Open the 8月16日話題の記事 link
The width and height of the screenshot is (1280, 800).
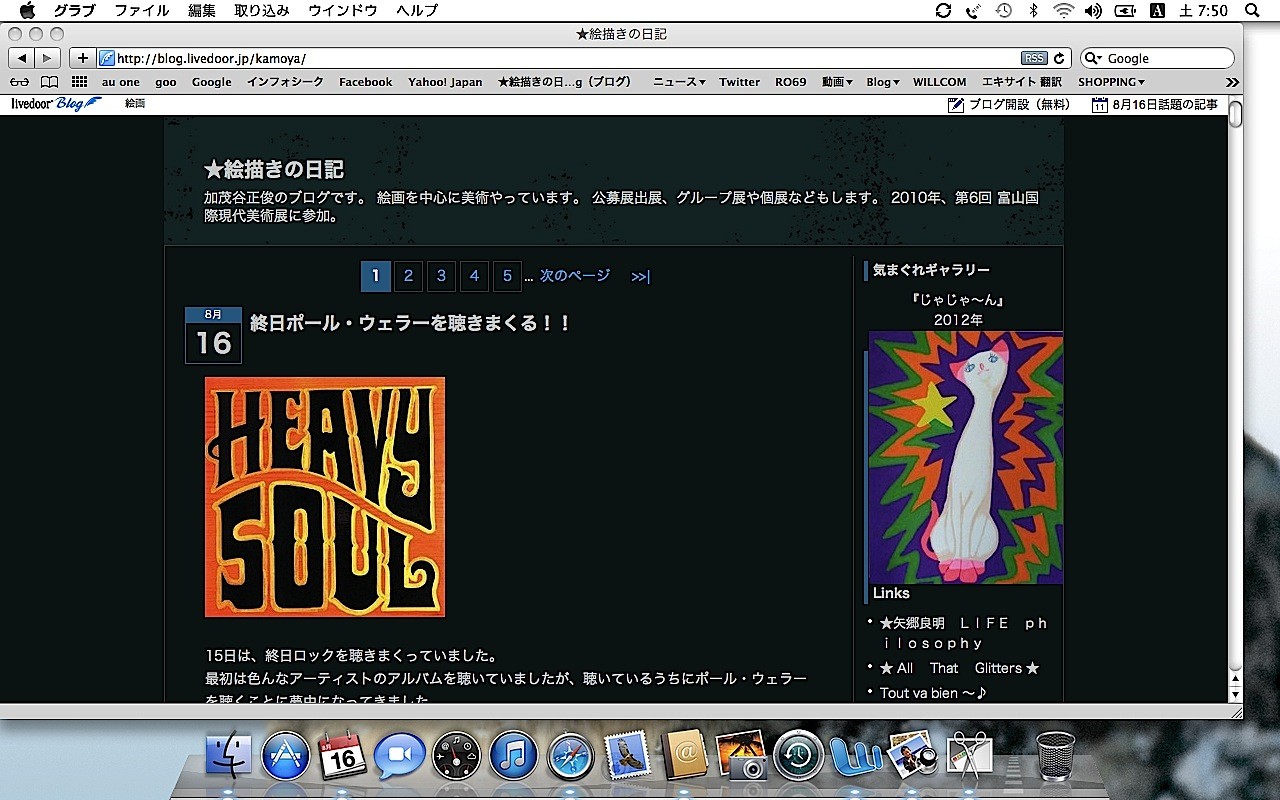[x=1155, y=104]
